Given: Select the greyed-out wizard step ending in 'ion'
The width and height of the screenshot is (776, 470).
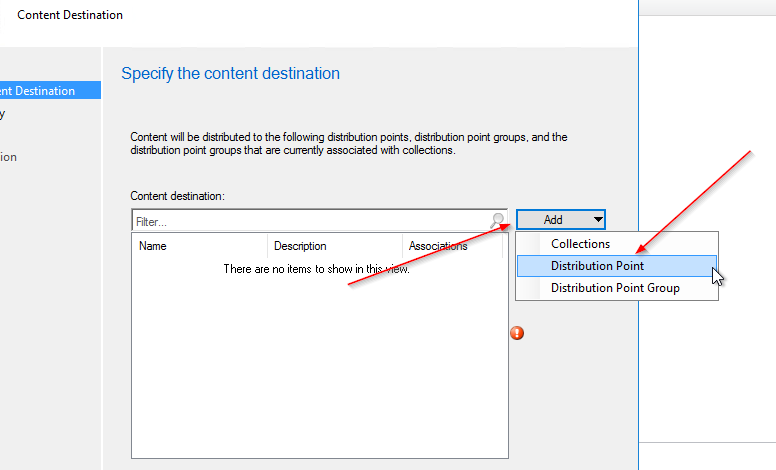Looking at the screenshot, I should (8, 157).
